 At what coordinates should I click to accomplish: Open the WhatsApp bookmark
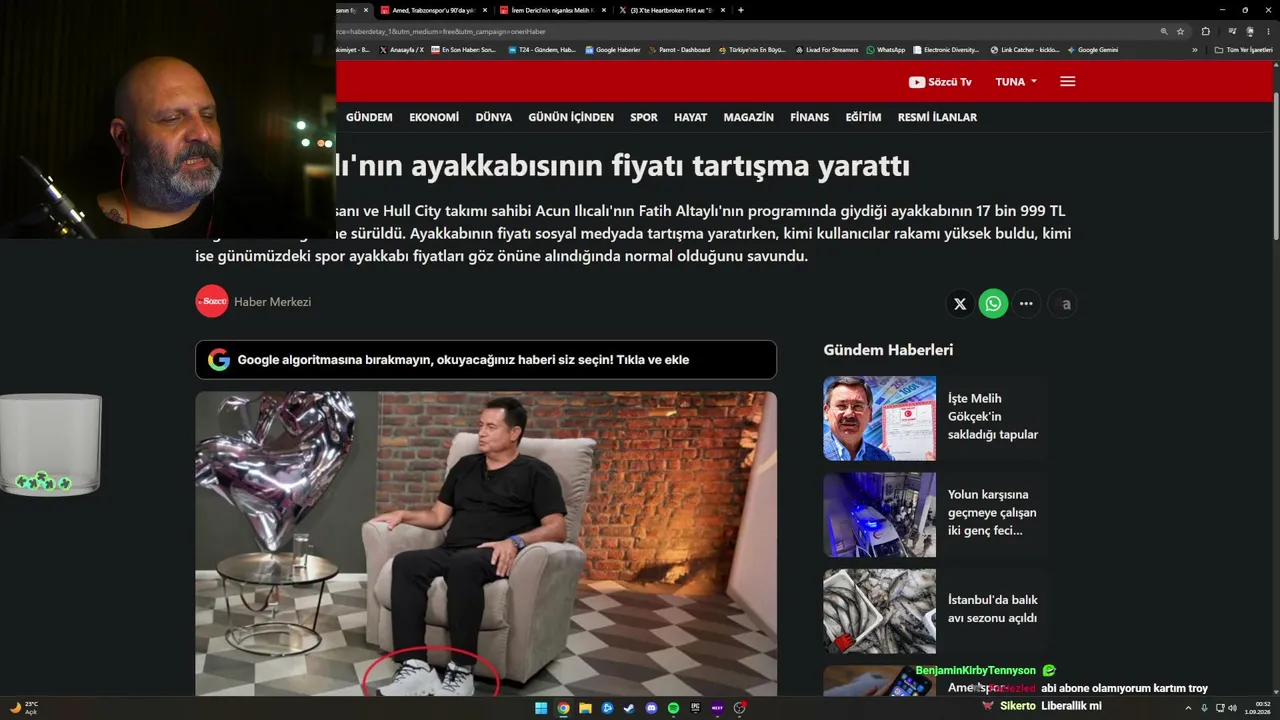(x=886, y=50)
